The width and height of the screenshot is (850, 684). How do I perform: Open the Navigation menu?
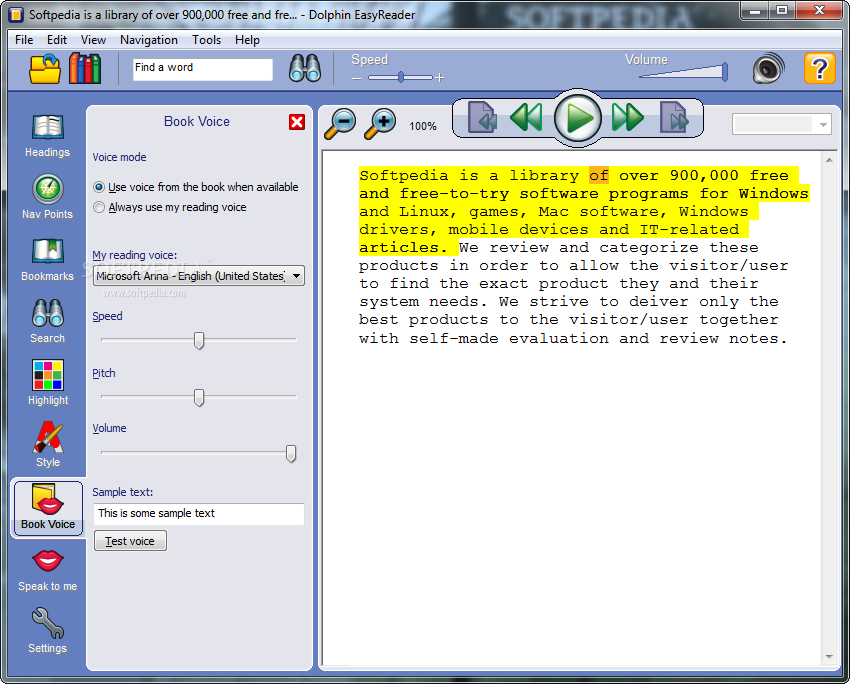click(149, 40)
